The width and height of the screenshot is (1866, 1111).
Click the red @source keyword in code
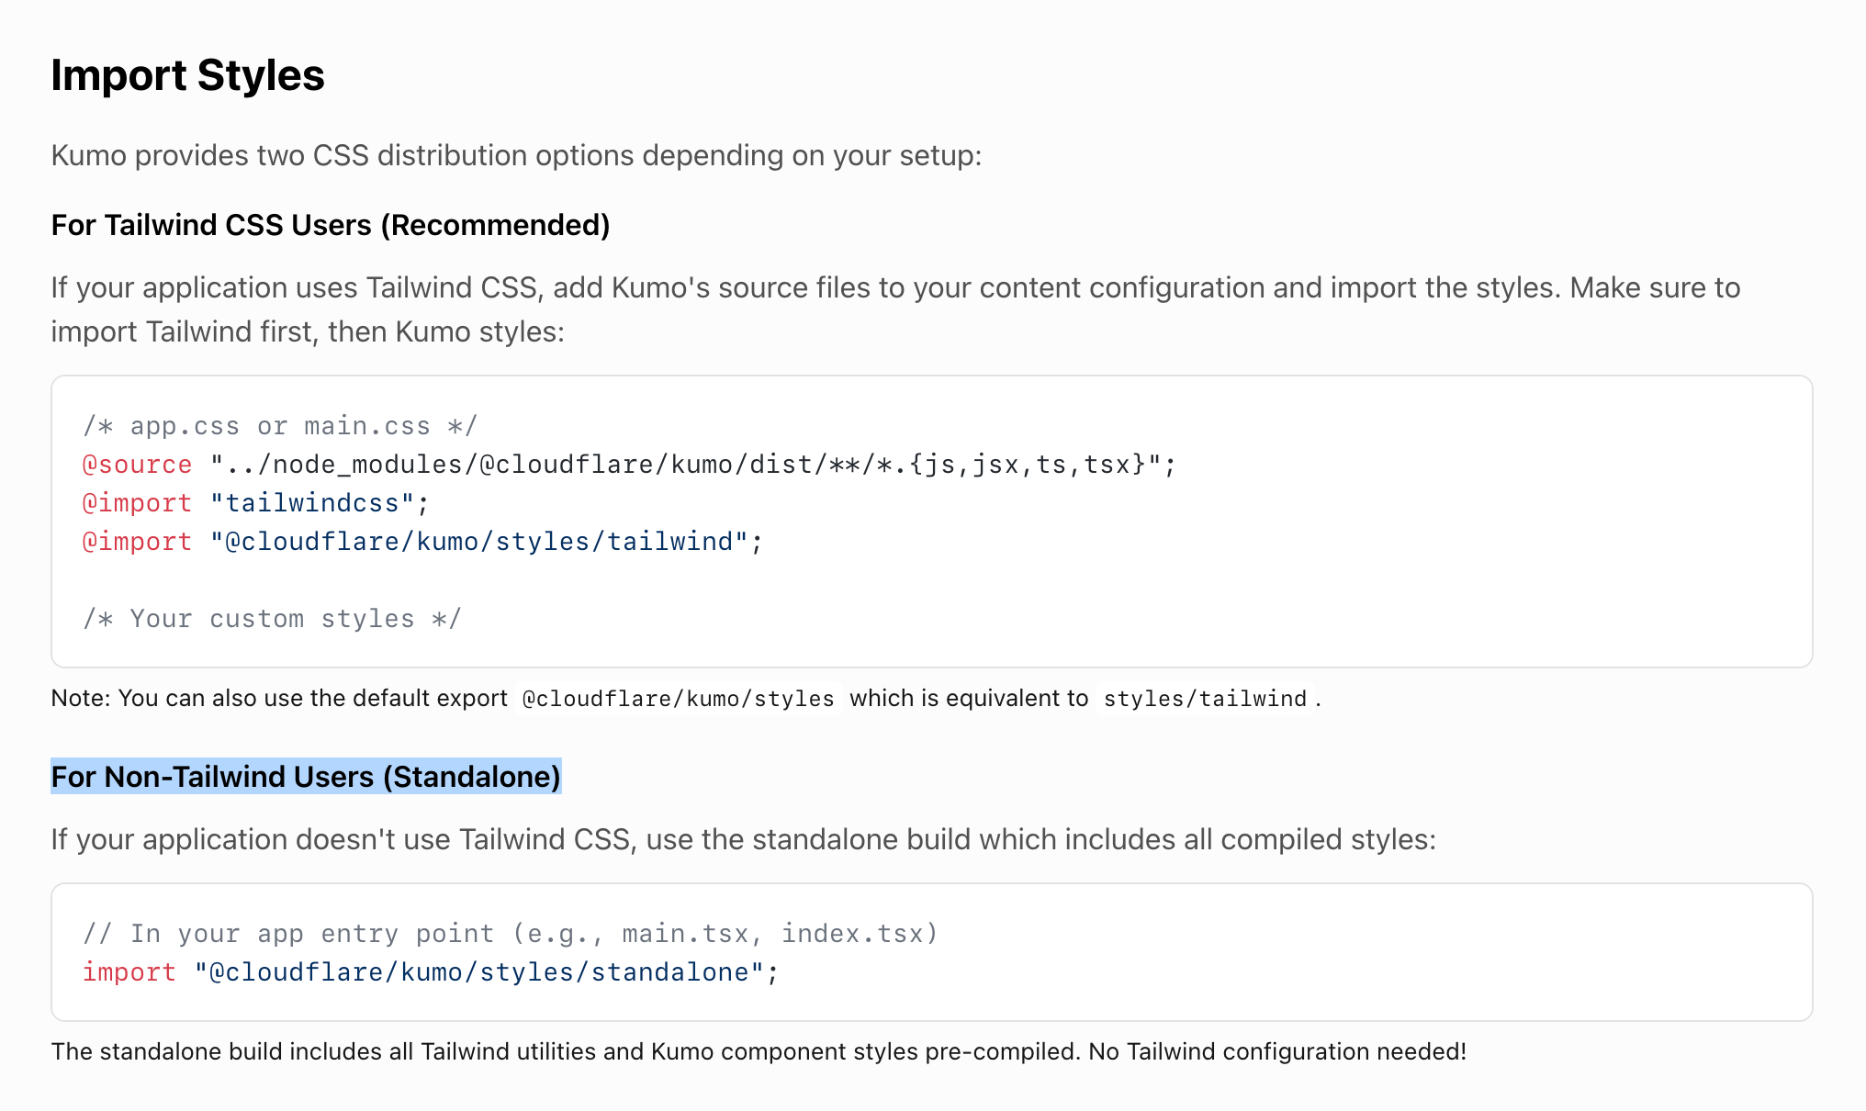(137, 465)
